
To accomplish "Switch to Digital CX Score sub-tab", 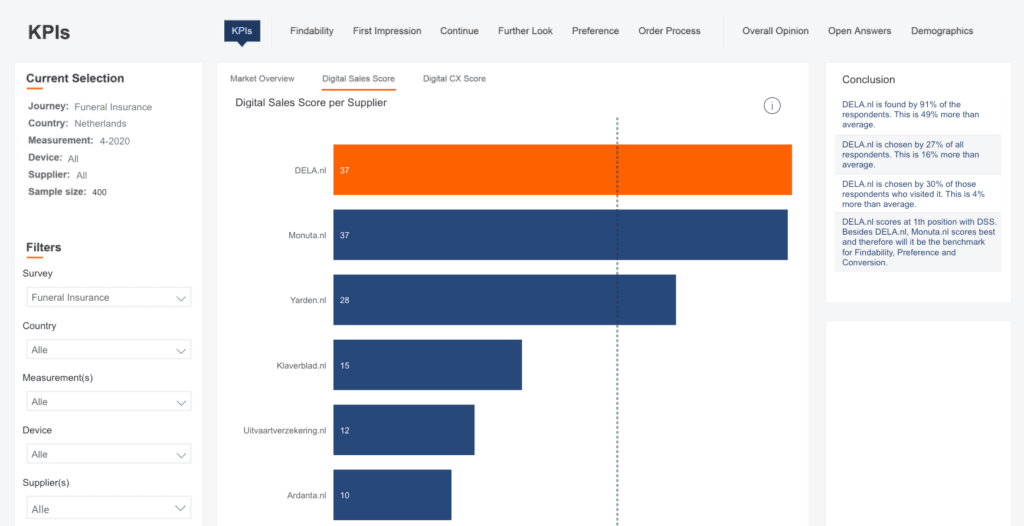I will coord(454,78).
